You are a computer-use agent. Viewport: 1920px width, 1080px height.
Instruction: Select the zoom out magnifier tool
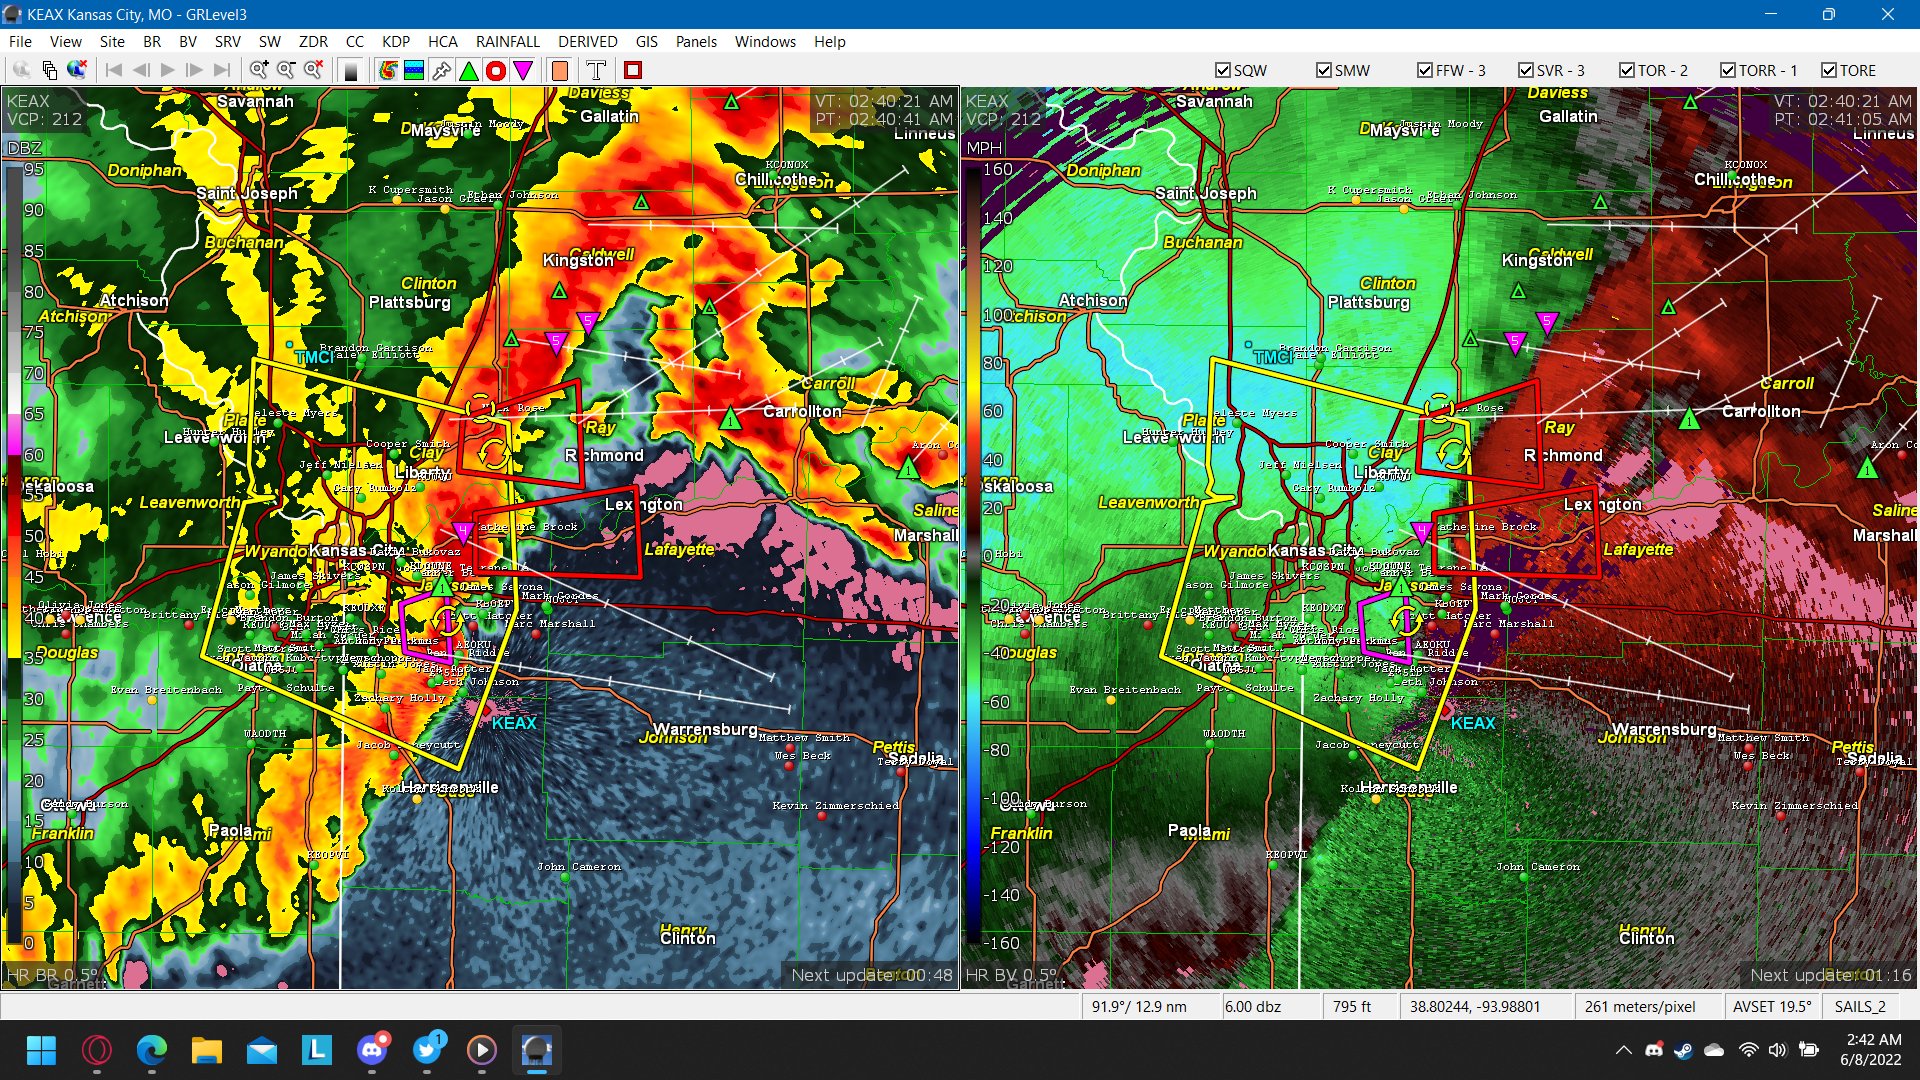coord(285,70)
